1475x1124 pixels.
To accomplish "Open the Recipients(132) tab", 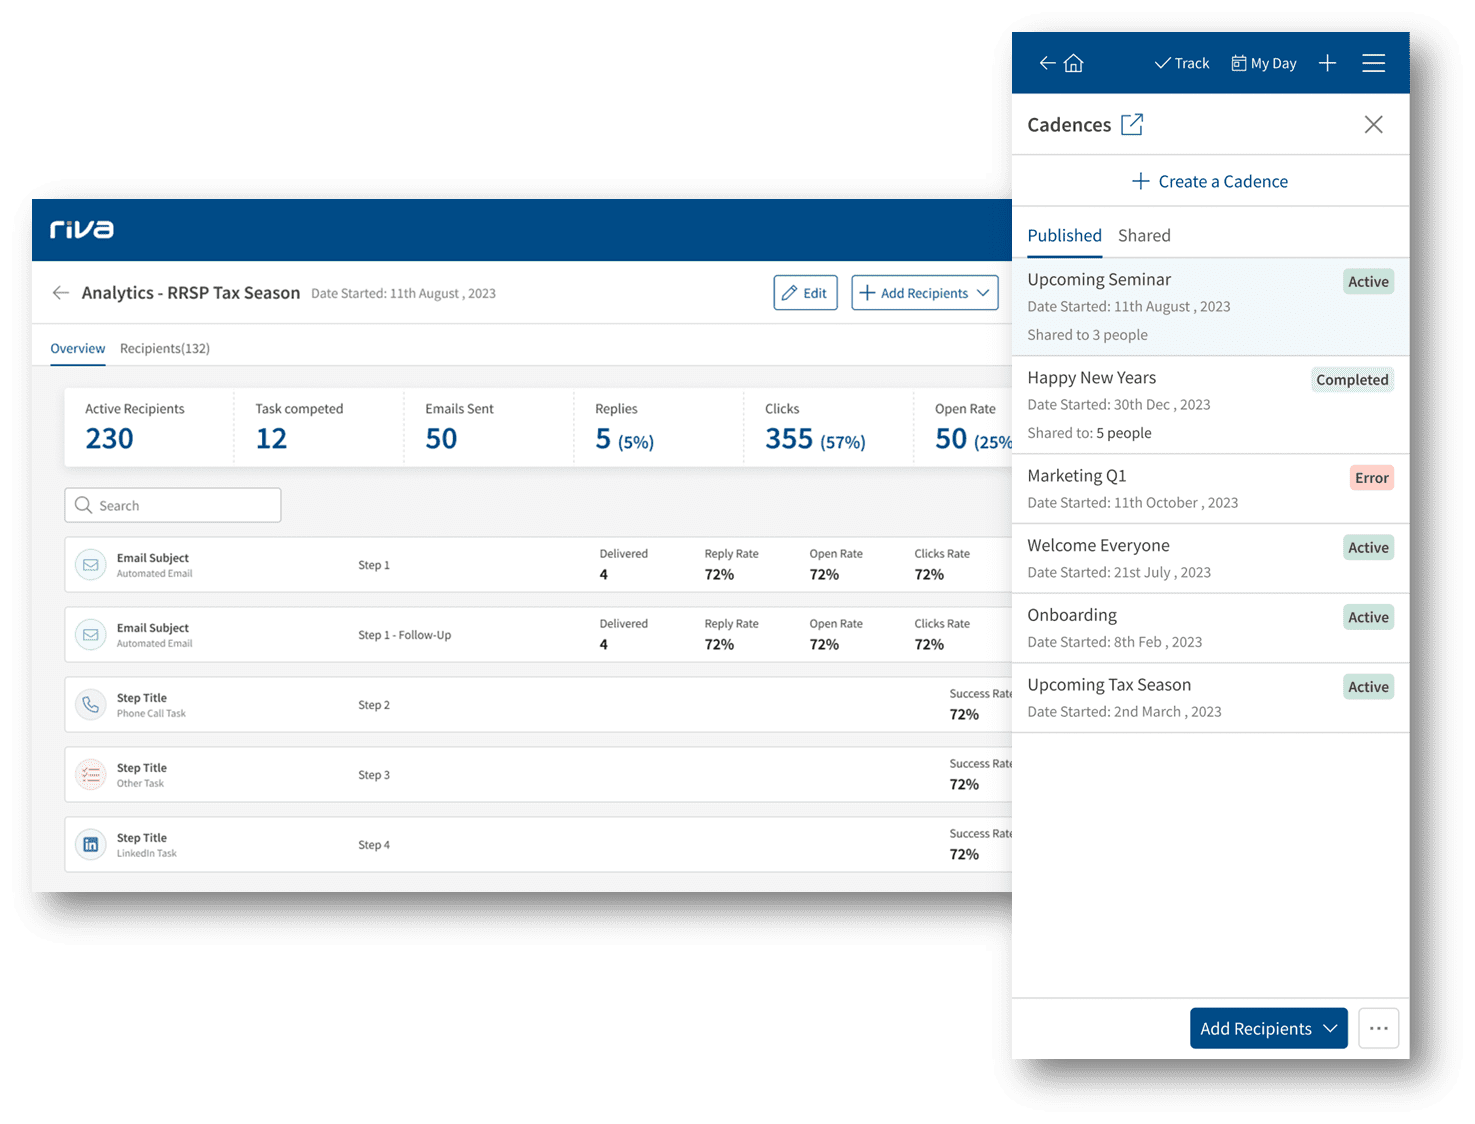I will click(164, 348).
